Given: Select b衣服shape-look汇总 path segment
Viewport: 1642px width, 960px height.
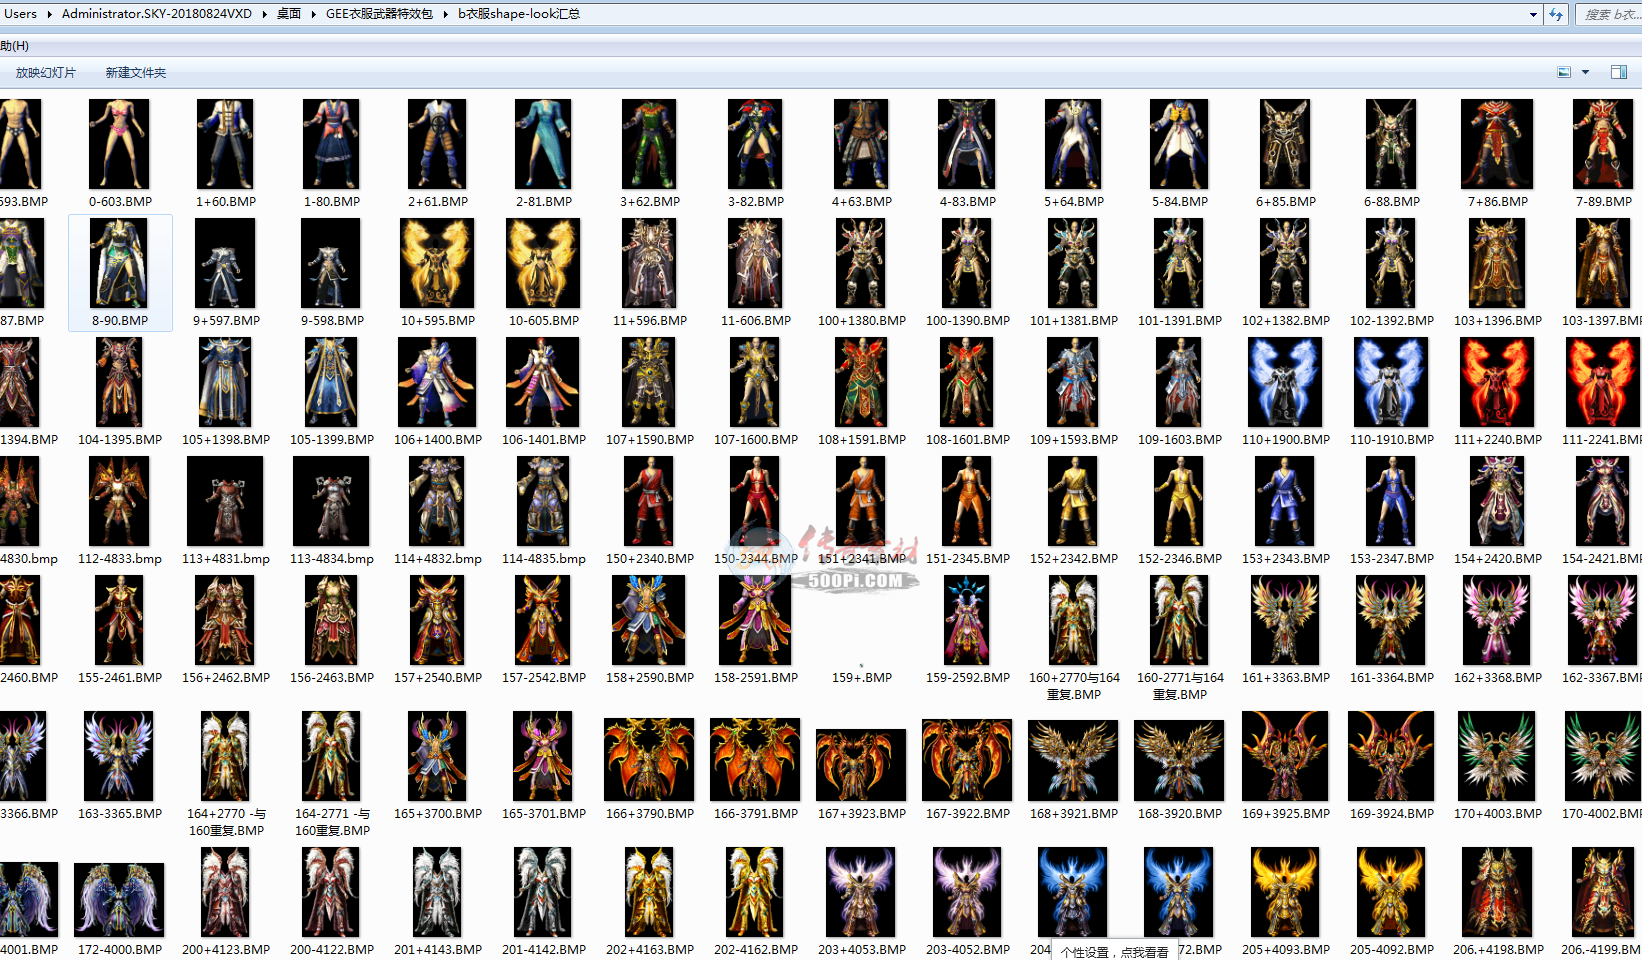Looking at the screenshot, I should [x=519, y=14].
